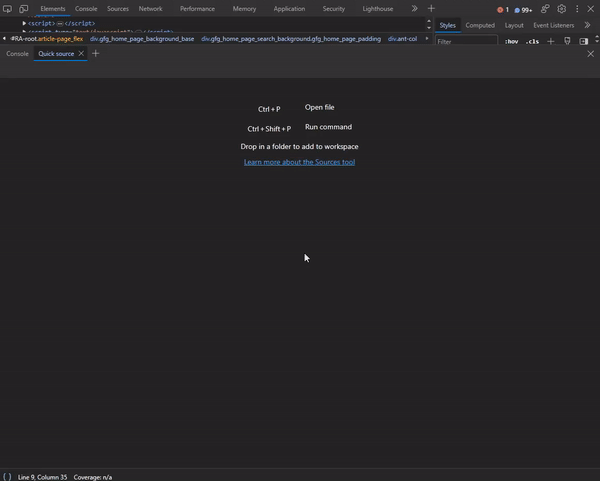Select the div.gfg_home_page_search_background breadcrumb
600x481 pixels.
coord(291,39)
